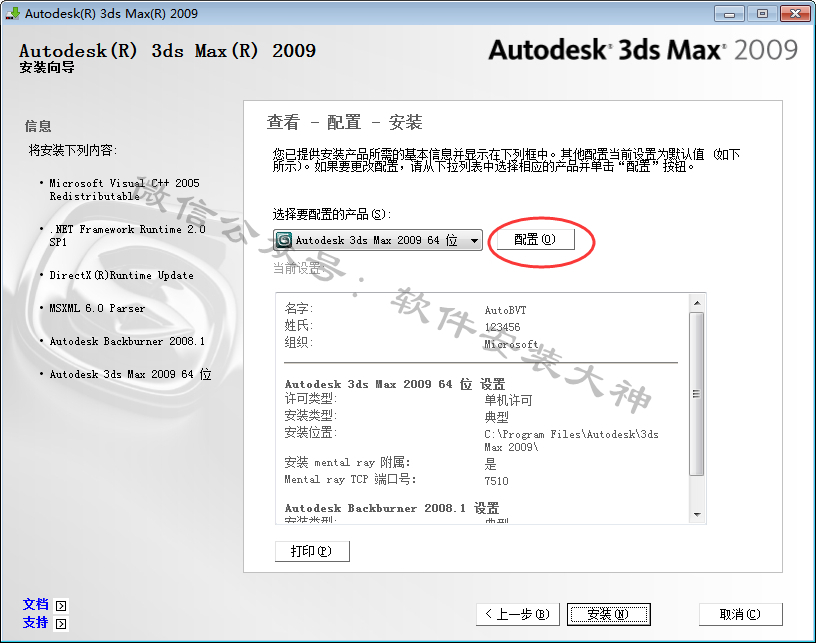Click the installer icon in title bar
This screenshot has width=816, height=643.
point(13,14)
